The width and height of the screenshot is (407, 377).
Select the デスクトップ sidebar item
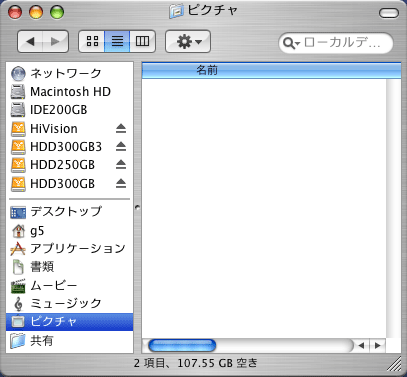[70, 212]
